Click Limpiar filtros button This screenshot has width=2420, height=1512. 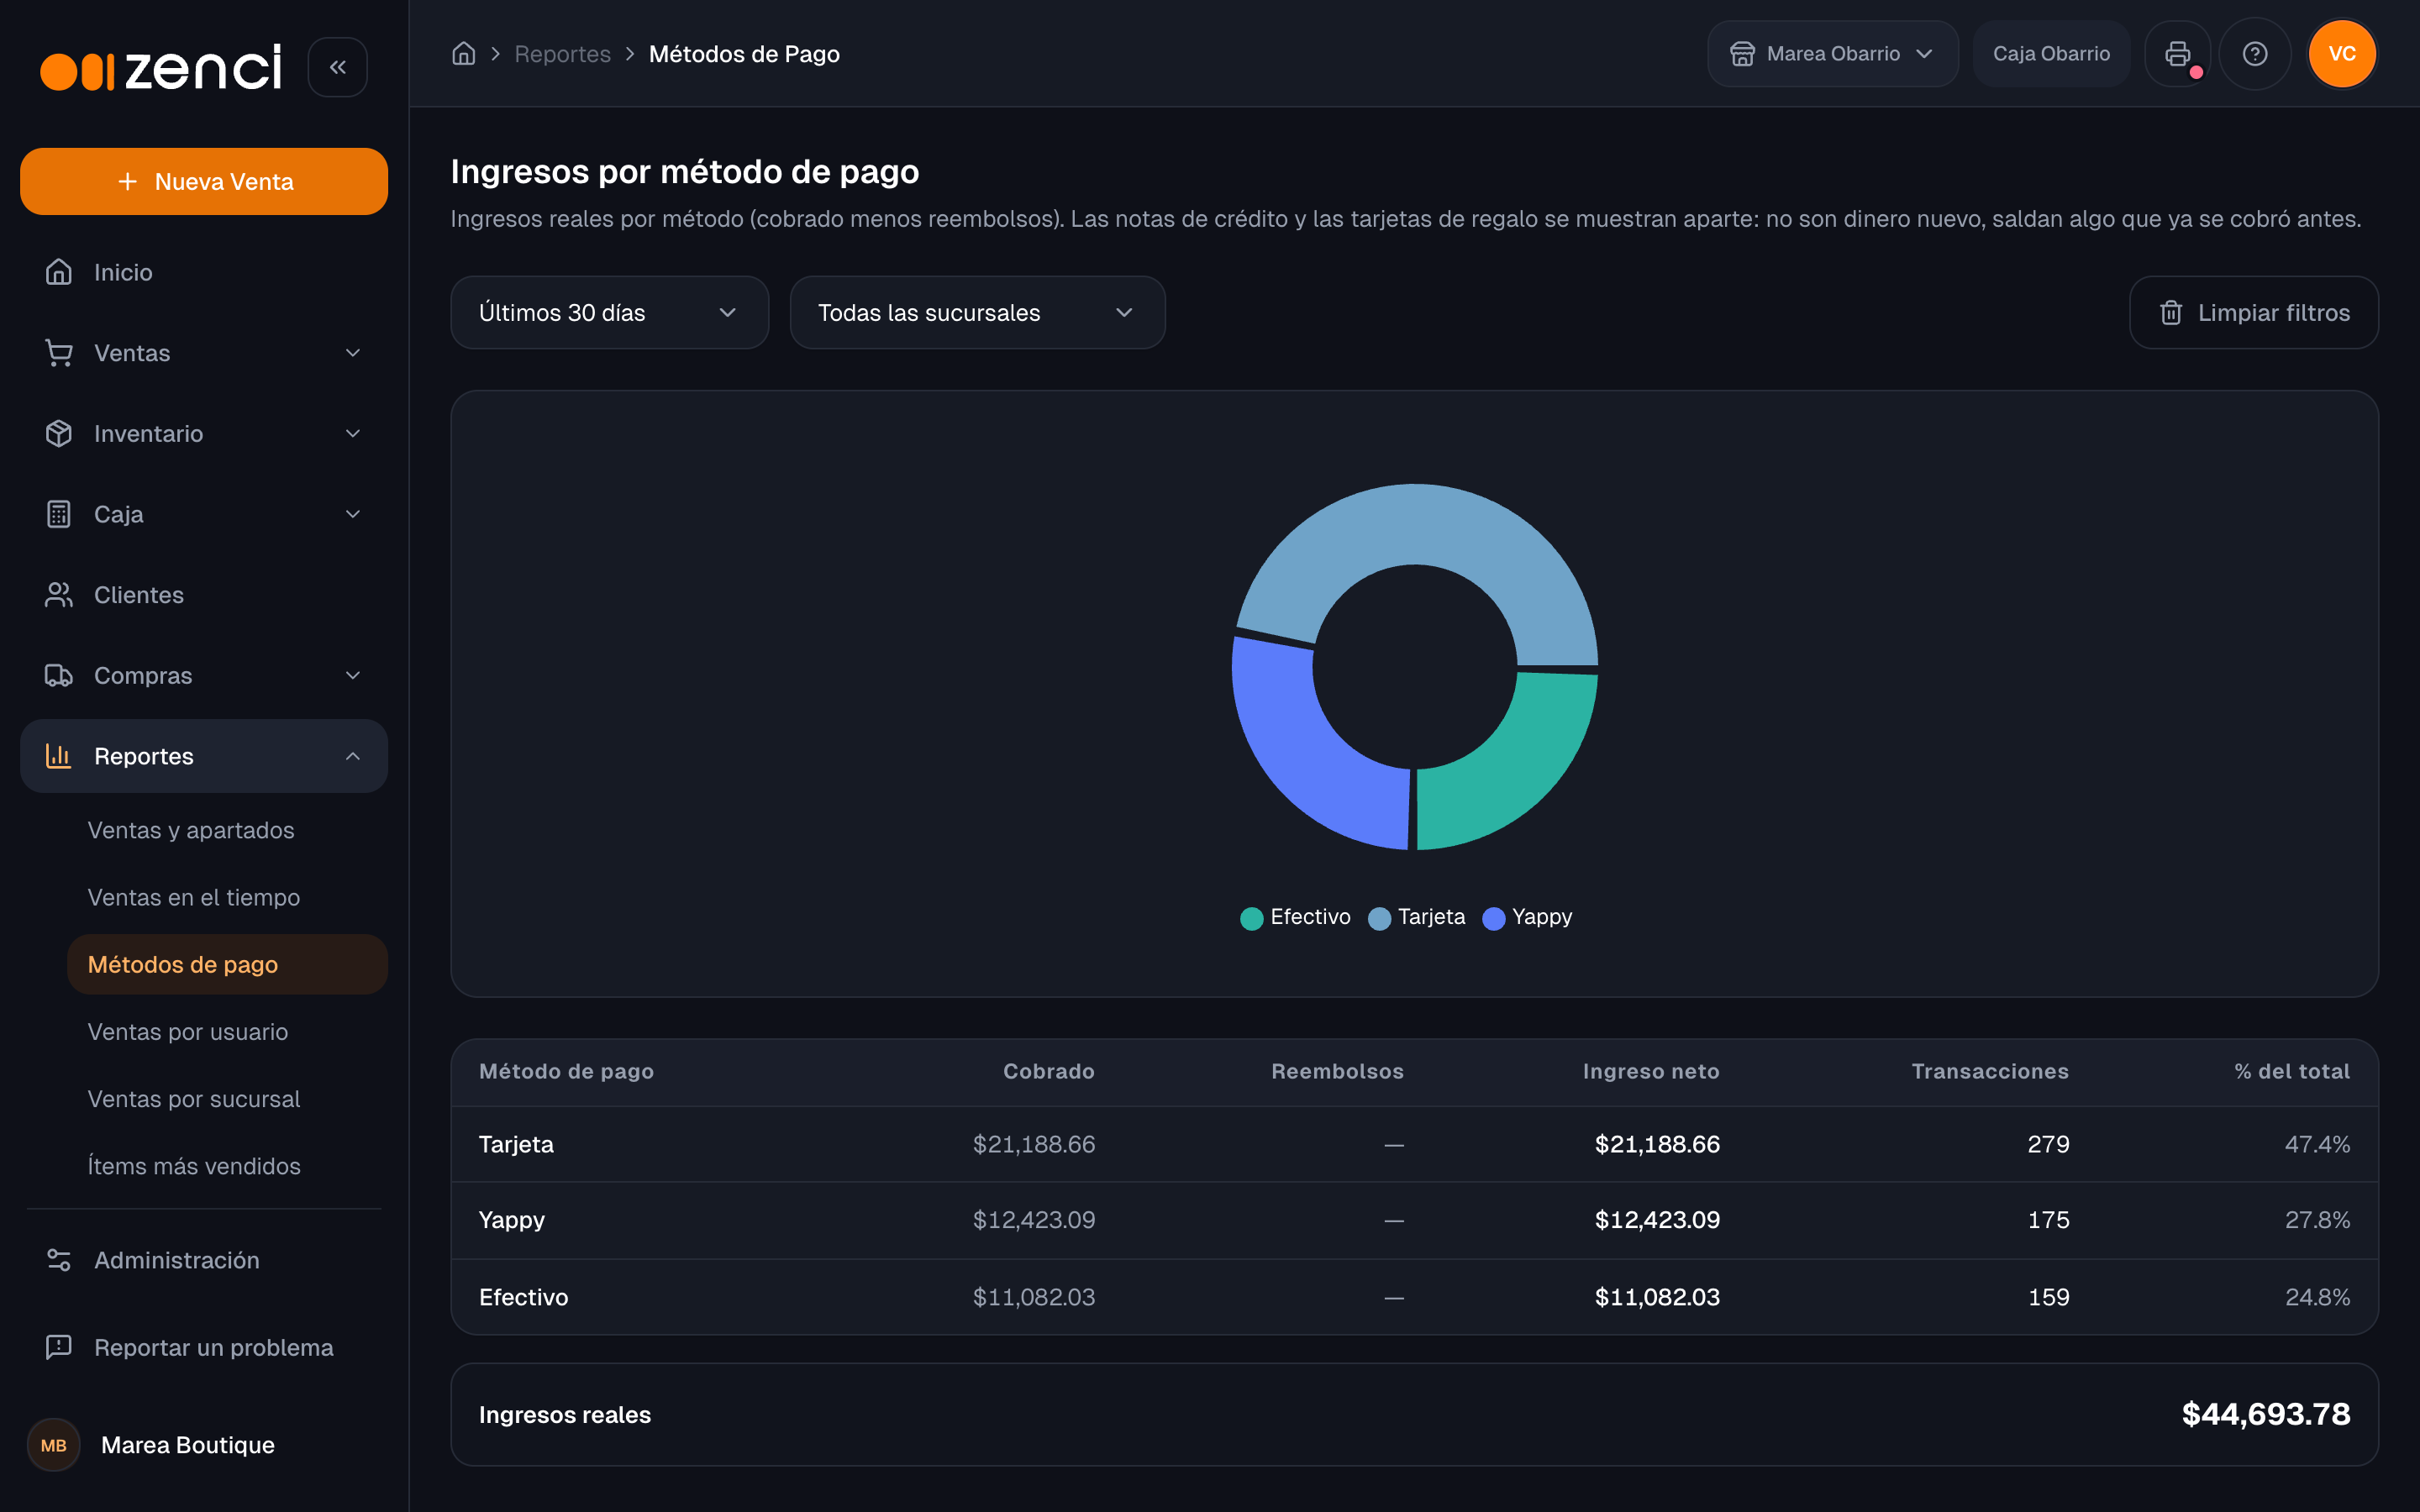click(2254, 313)
